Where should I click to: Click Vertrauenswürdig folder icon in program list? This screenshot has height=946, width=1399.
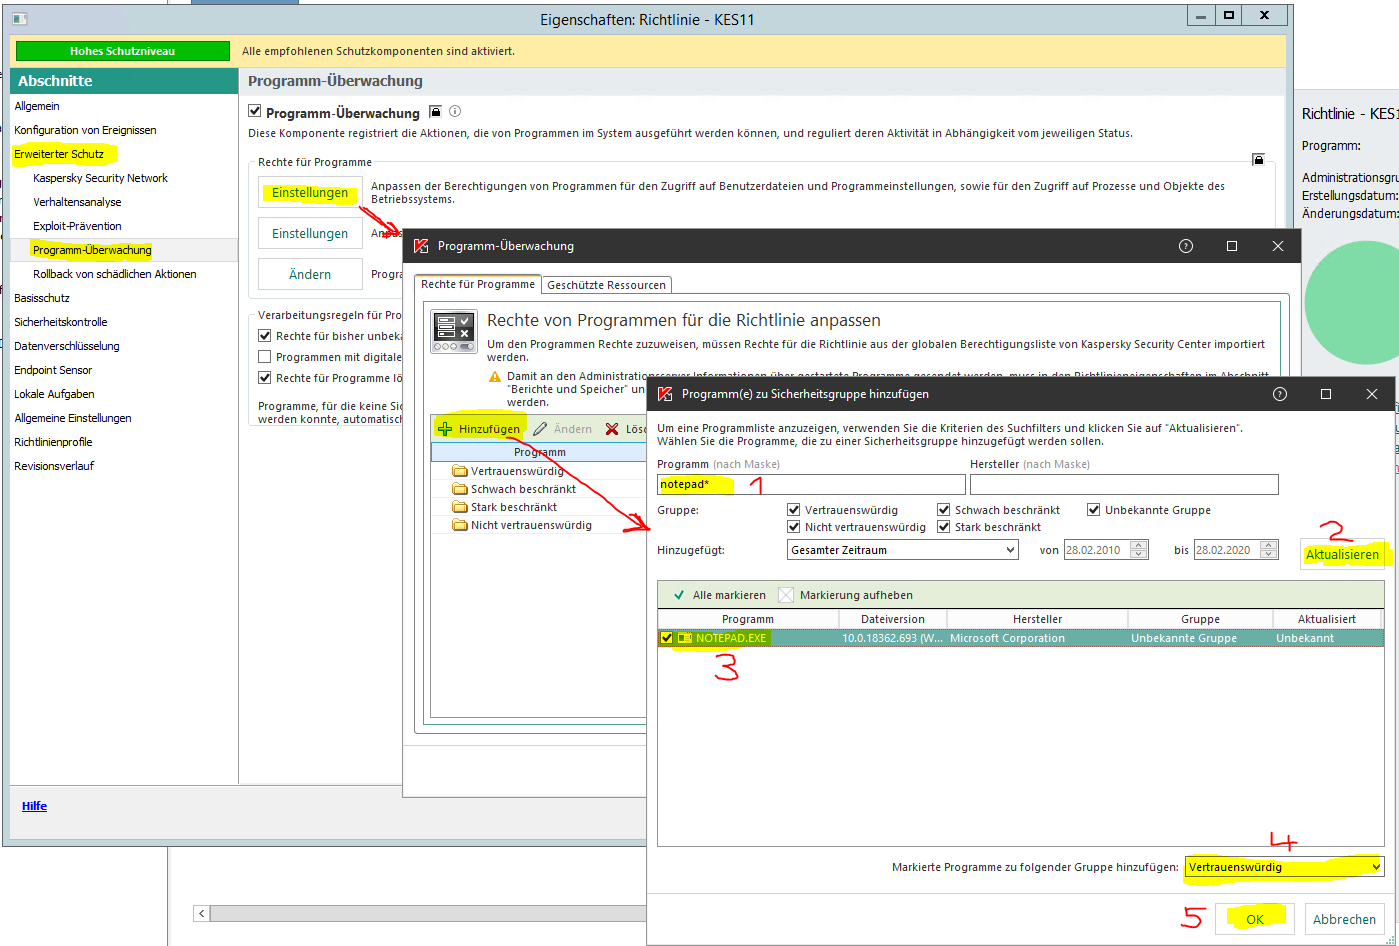click(x=460, y=471)
